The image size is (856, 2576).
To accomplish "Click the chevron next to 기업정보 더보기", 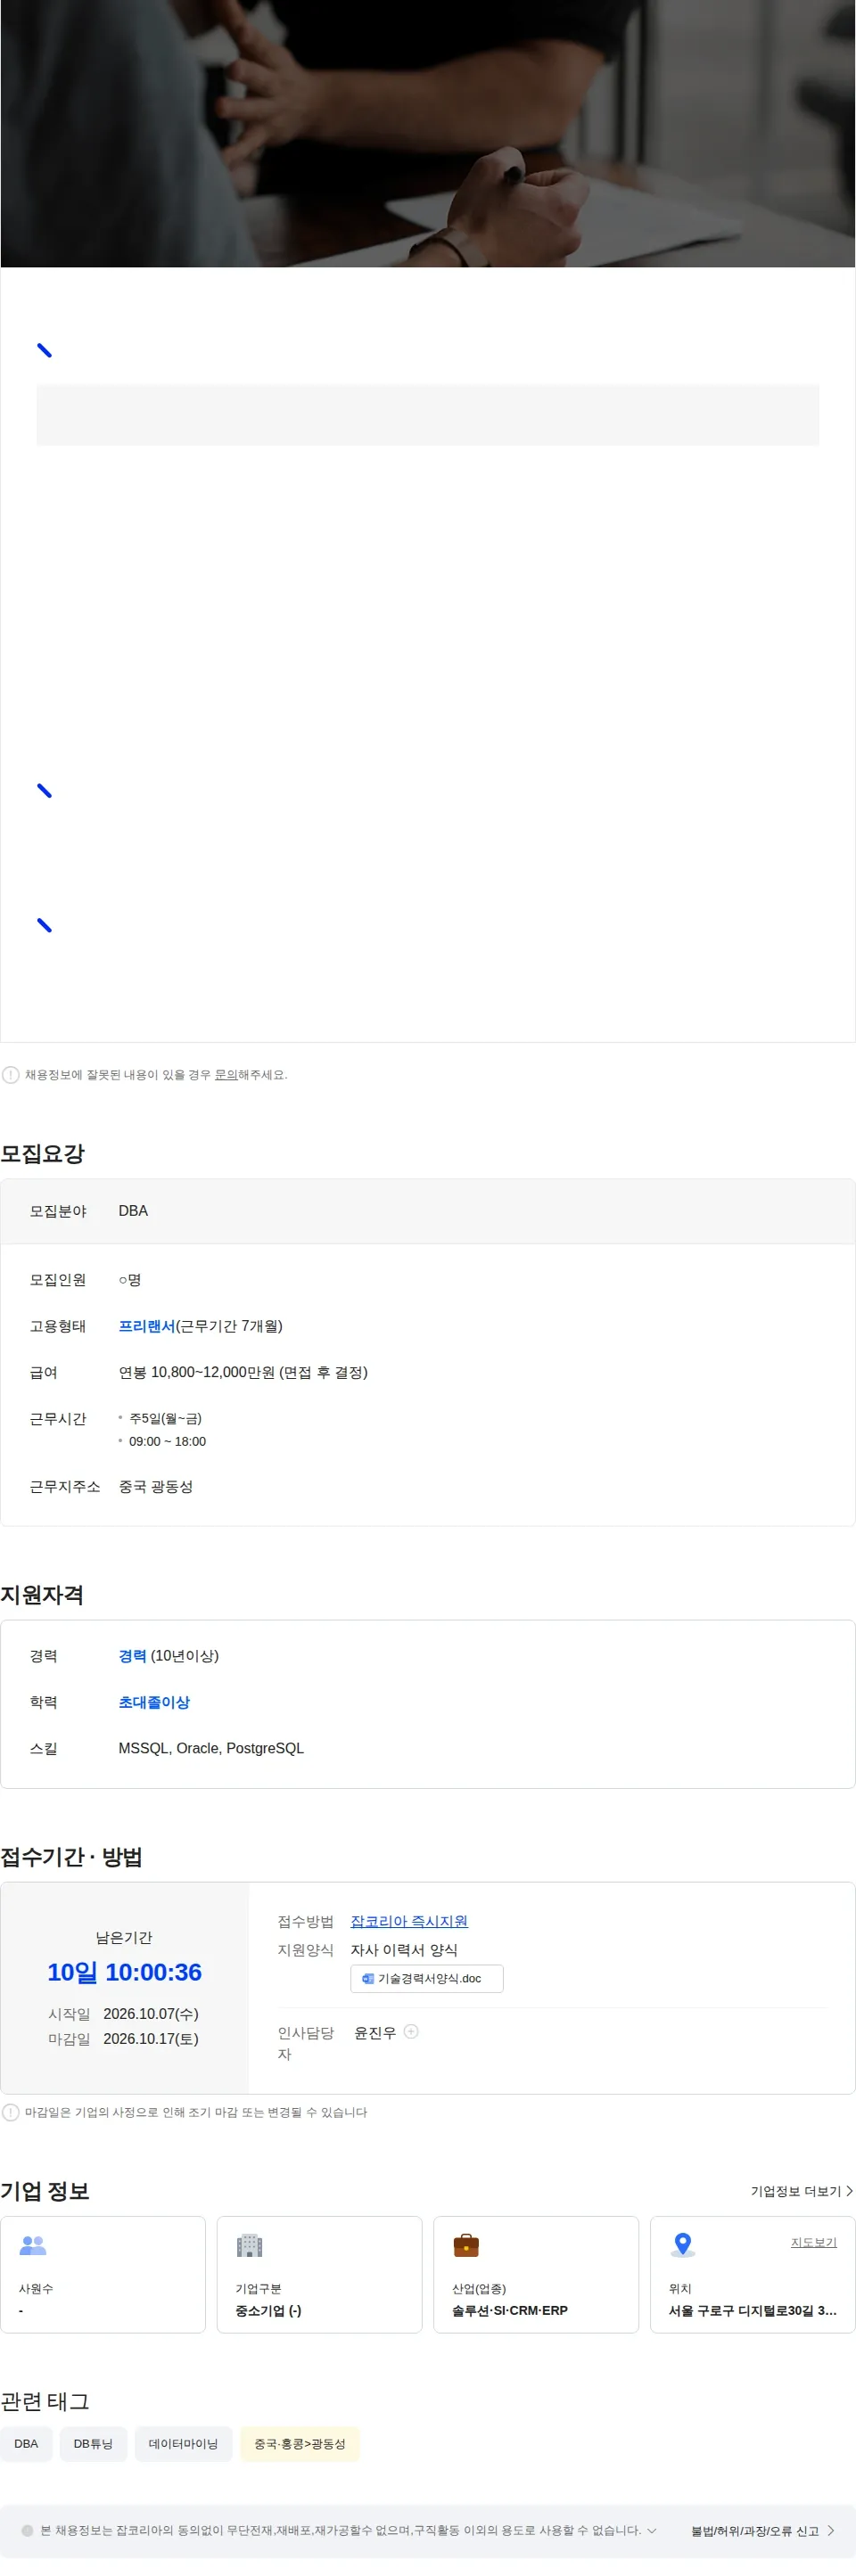I will pyautogui.click(x=850, y=2191).
